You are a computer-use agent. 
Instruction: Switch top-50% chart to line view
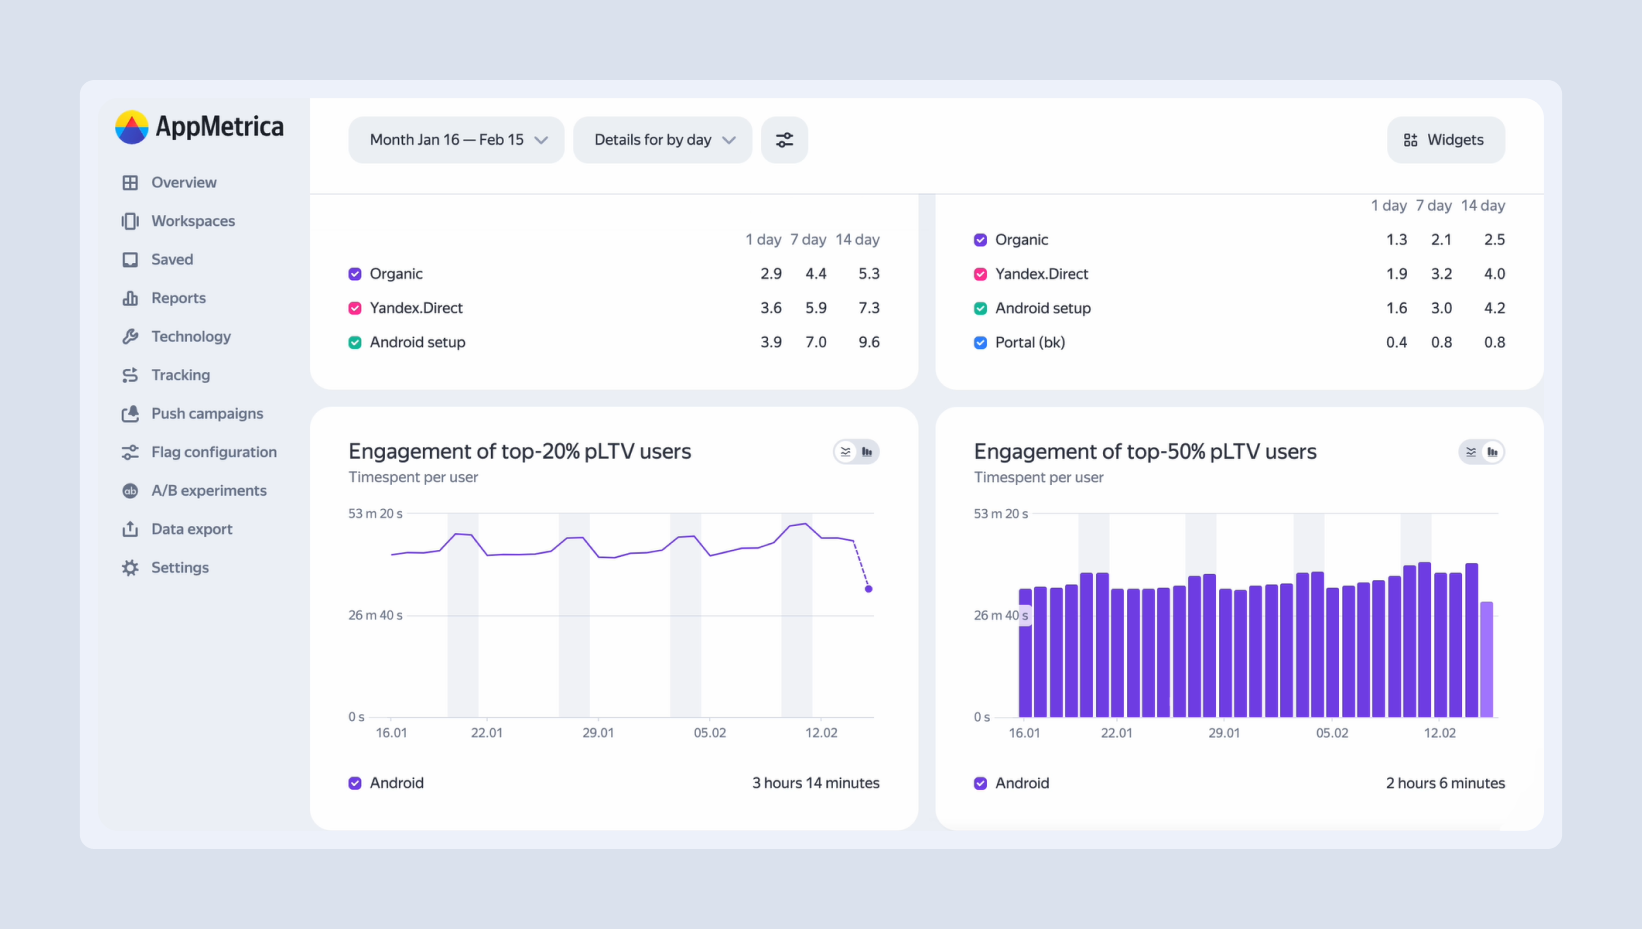pyautogui.click(x=1471, y=452)
